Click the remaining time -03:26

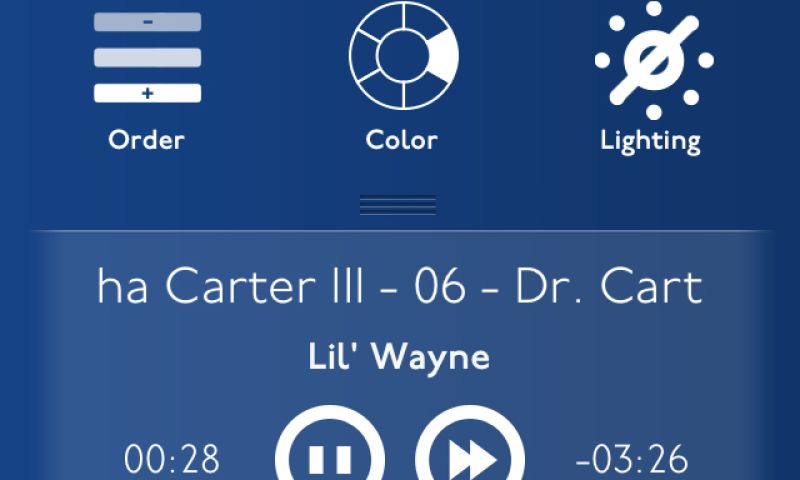point(632,459)
